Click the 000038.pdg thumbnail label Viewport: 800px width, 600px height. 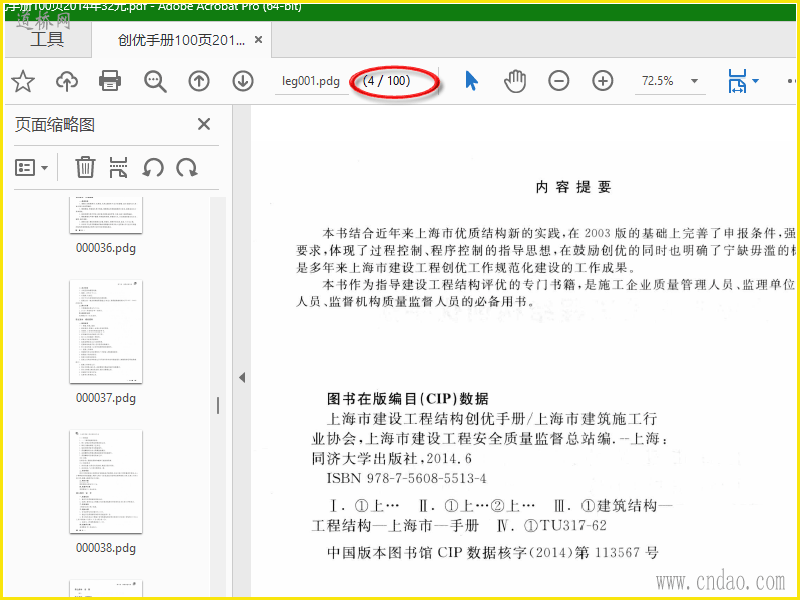106,548
